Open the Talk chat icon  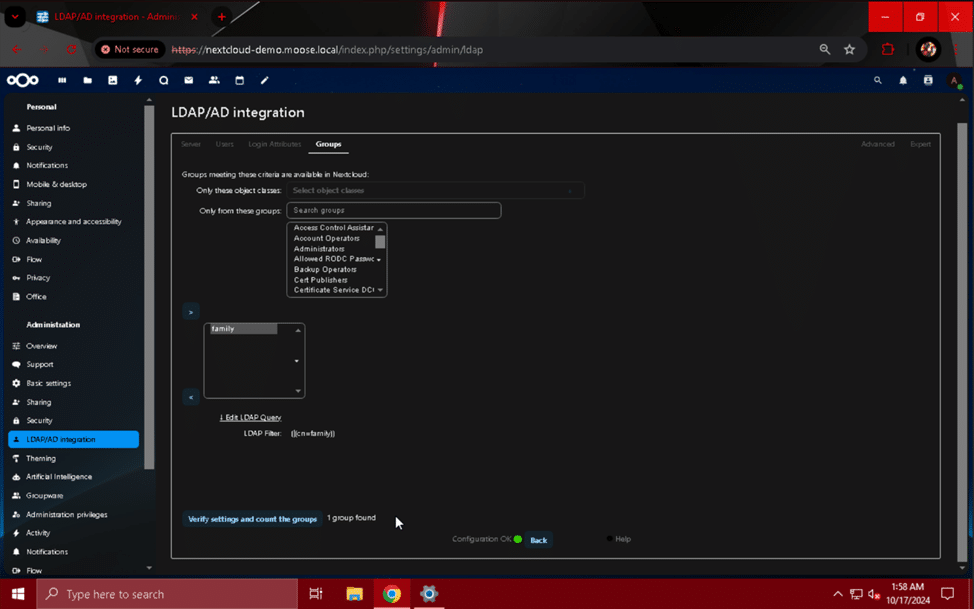[x=163, y=80]
